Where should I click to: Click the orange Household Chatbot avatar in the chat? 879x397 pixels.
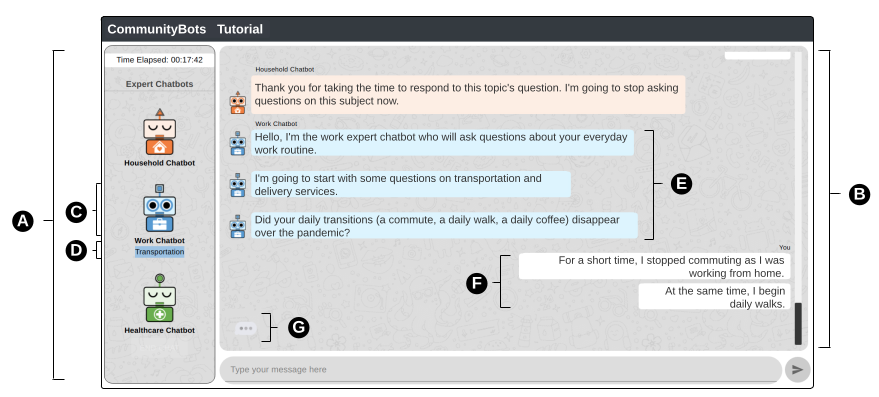238,103
